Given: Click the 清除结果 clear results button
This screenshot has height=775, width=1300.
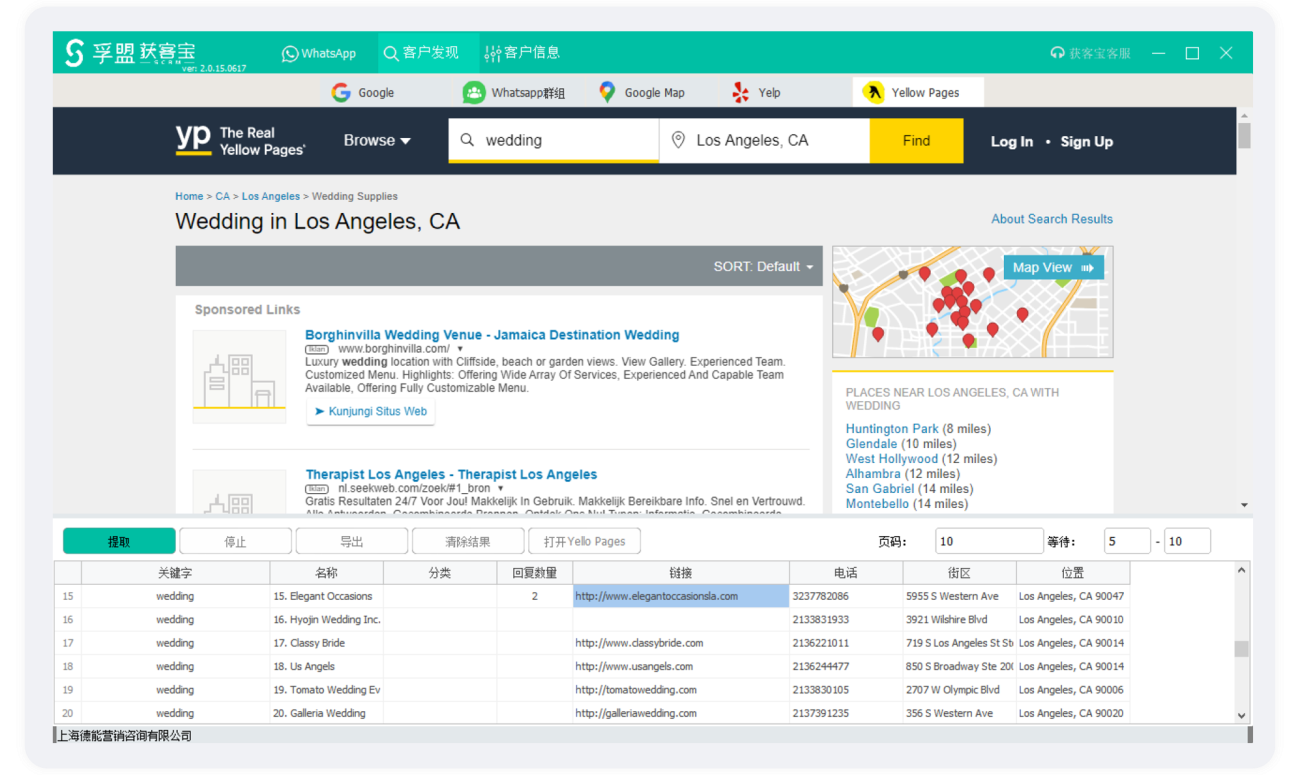Looking at the screenshot, I should tap(468, 541).
